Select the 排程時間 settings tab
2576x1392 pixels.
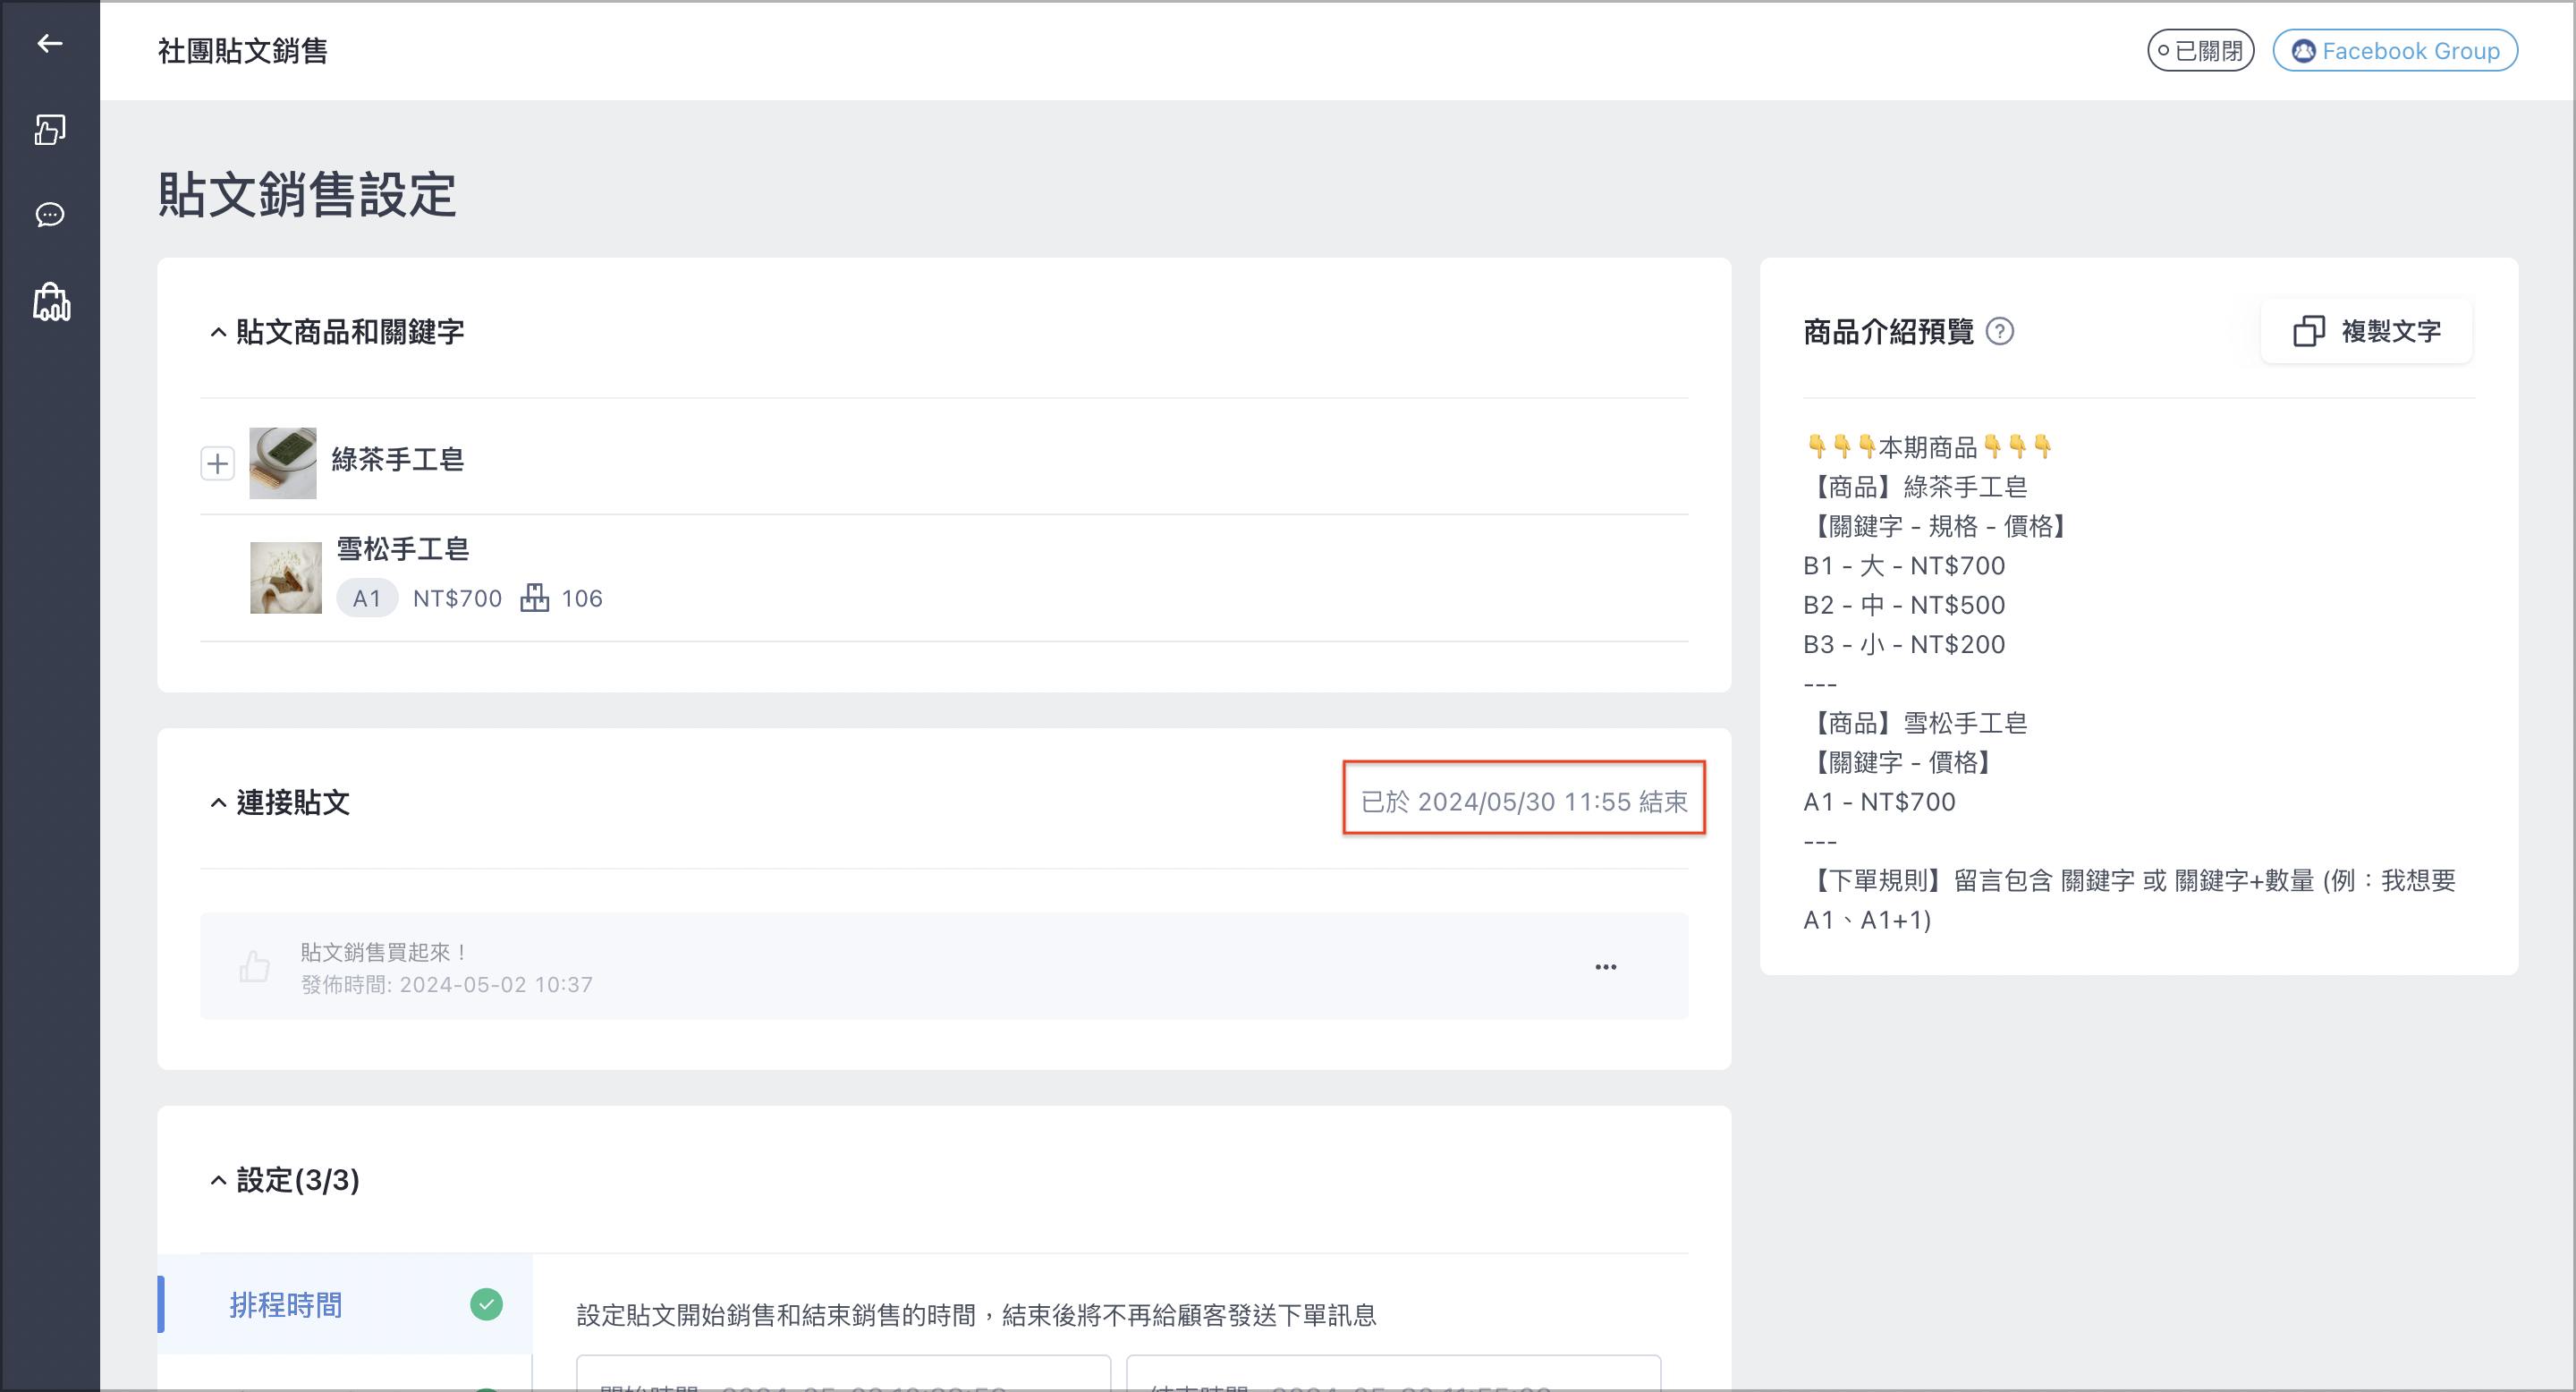(x=345, y=1304)
